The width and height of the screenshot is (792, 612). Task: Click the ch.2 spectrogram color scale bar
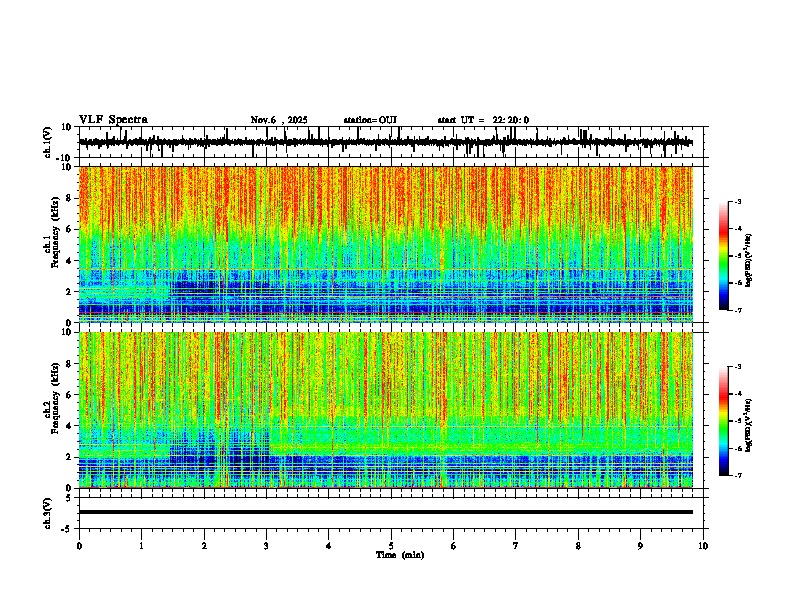point(724,421)
